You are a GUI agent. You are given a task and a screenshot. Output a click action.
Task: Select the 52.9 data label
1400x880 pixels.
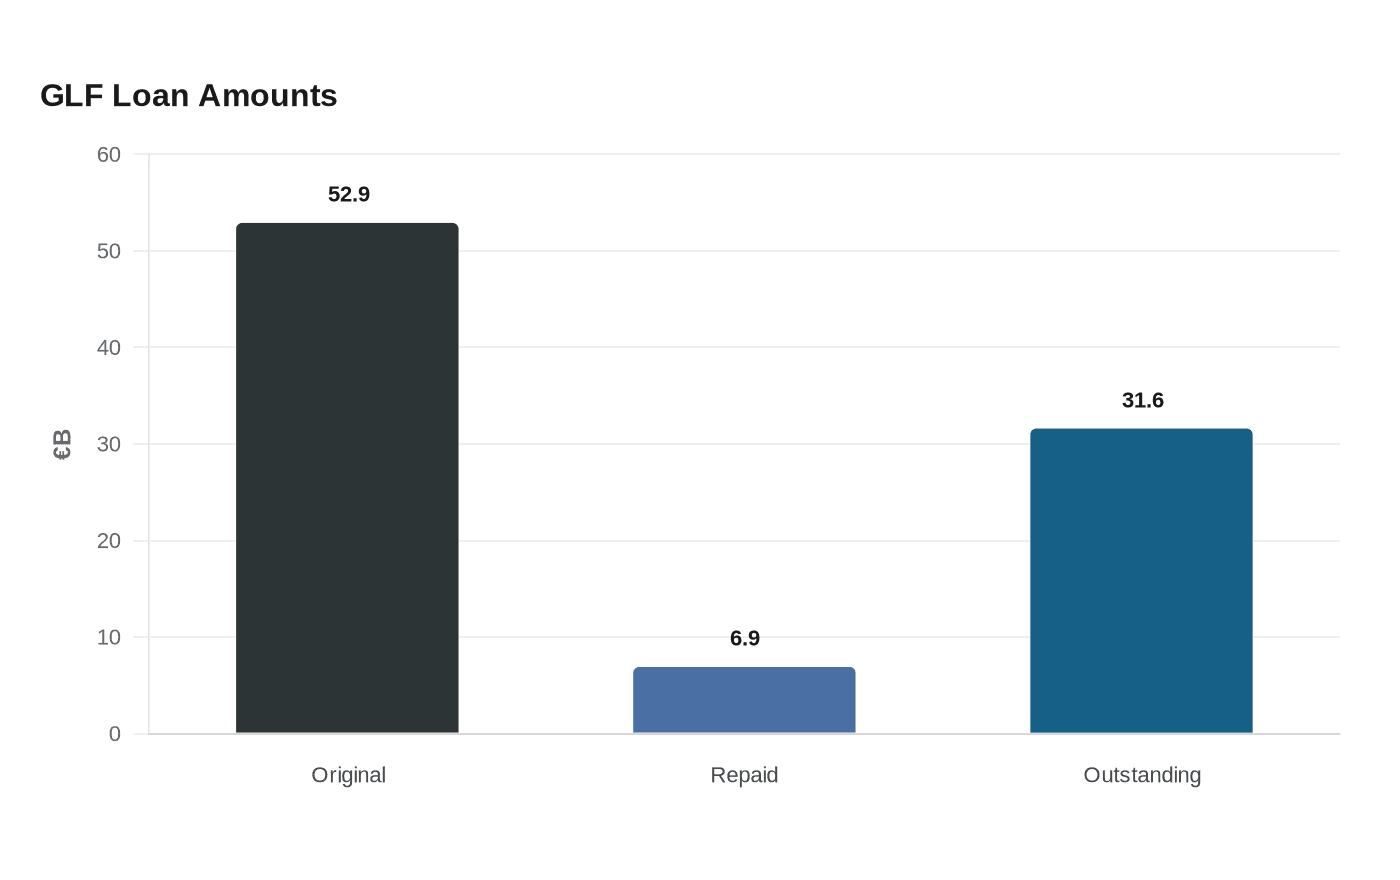[x=349, y=195]
